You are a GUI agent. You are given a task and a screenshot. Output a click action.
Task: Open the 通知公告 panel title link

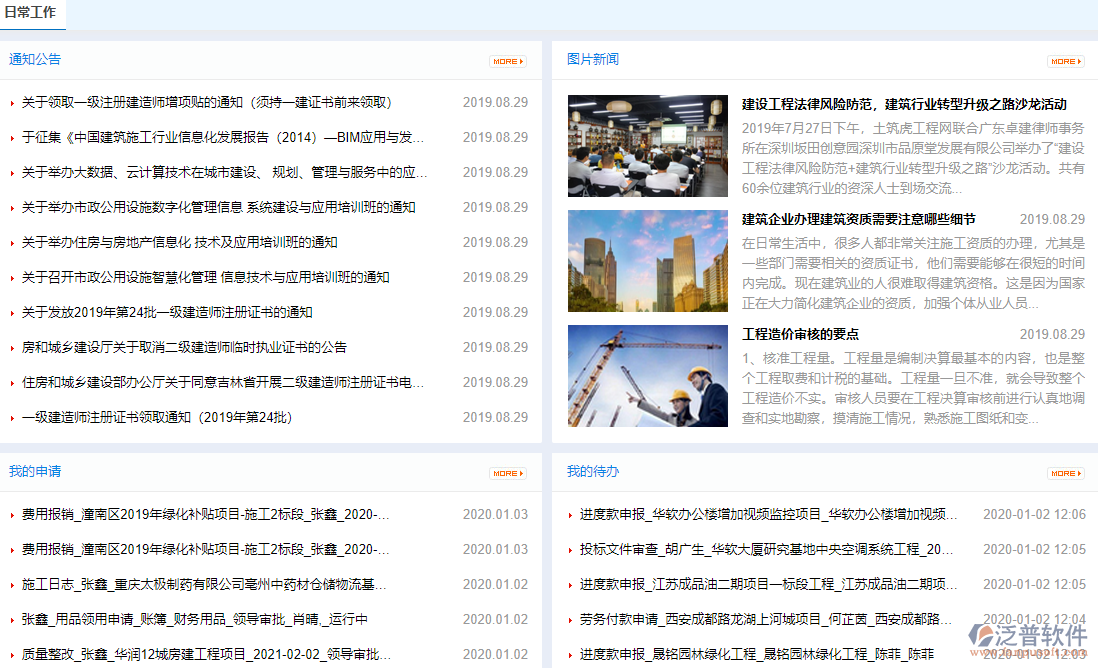pyautogui.click(x=35, y=60)
